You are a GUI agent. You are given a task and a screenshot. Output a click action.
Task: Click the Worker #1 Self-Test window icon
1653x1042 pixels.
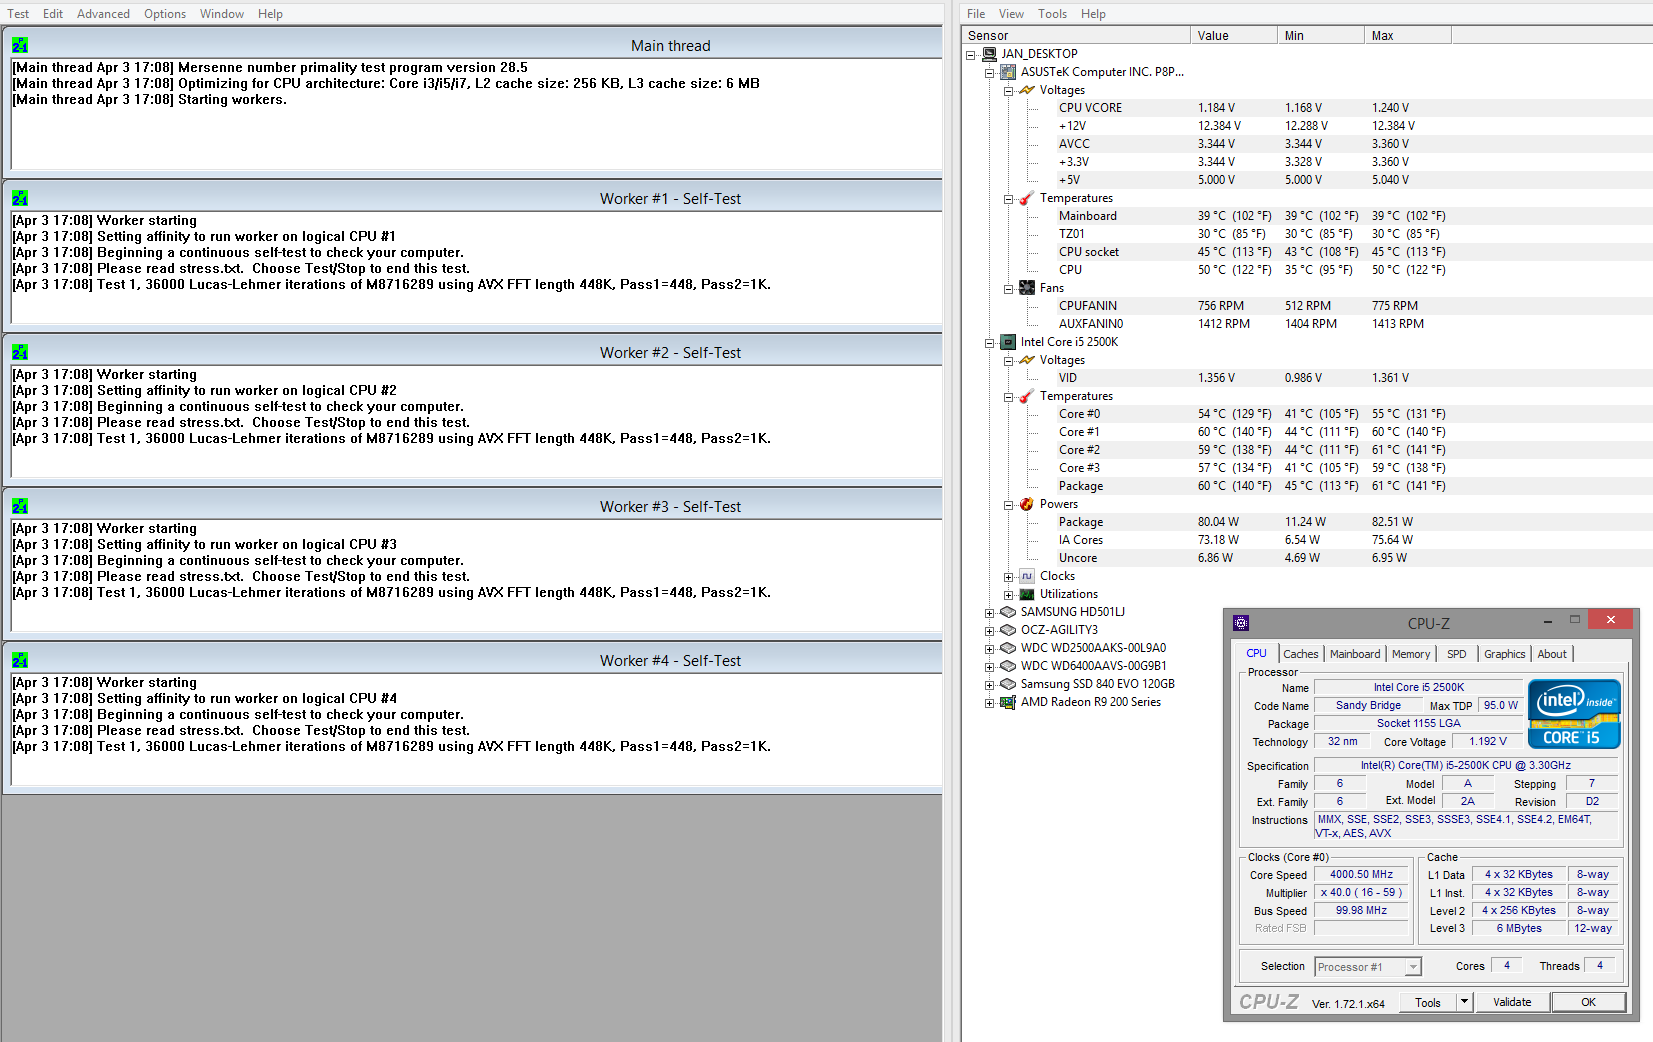point(20,198)
